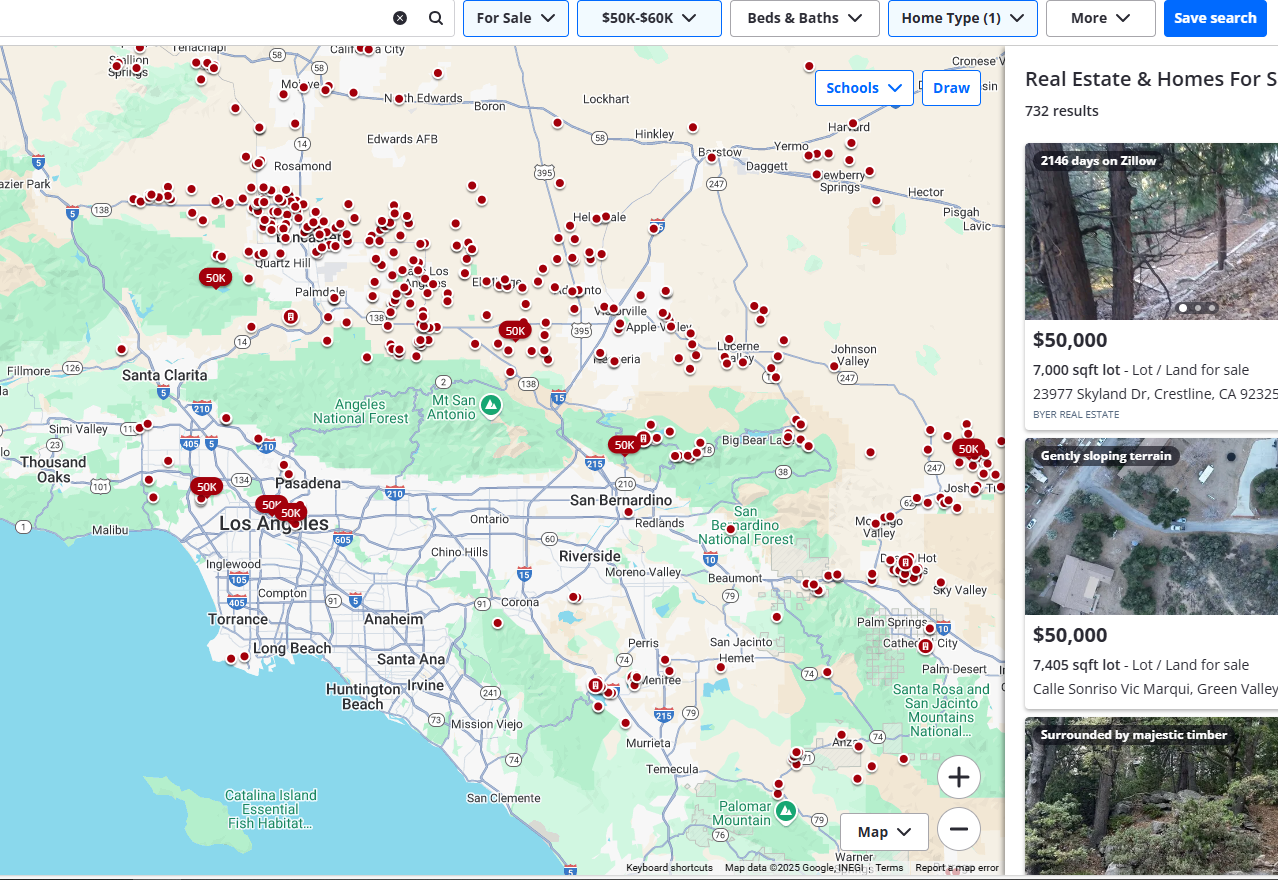
Task: Click the Santa Clarita city label
Action: click(x=165, y=375)
